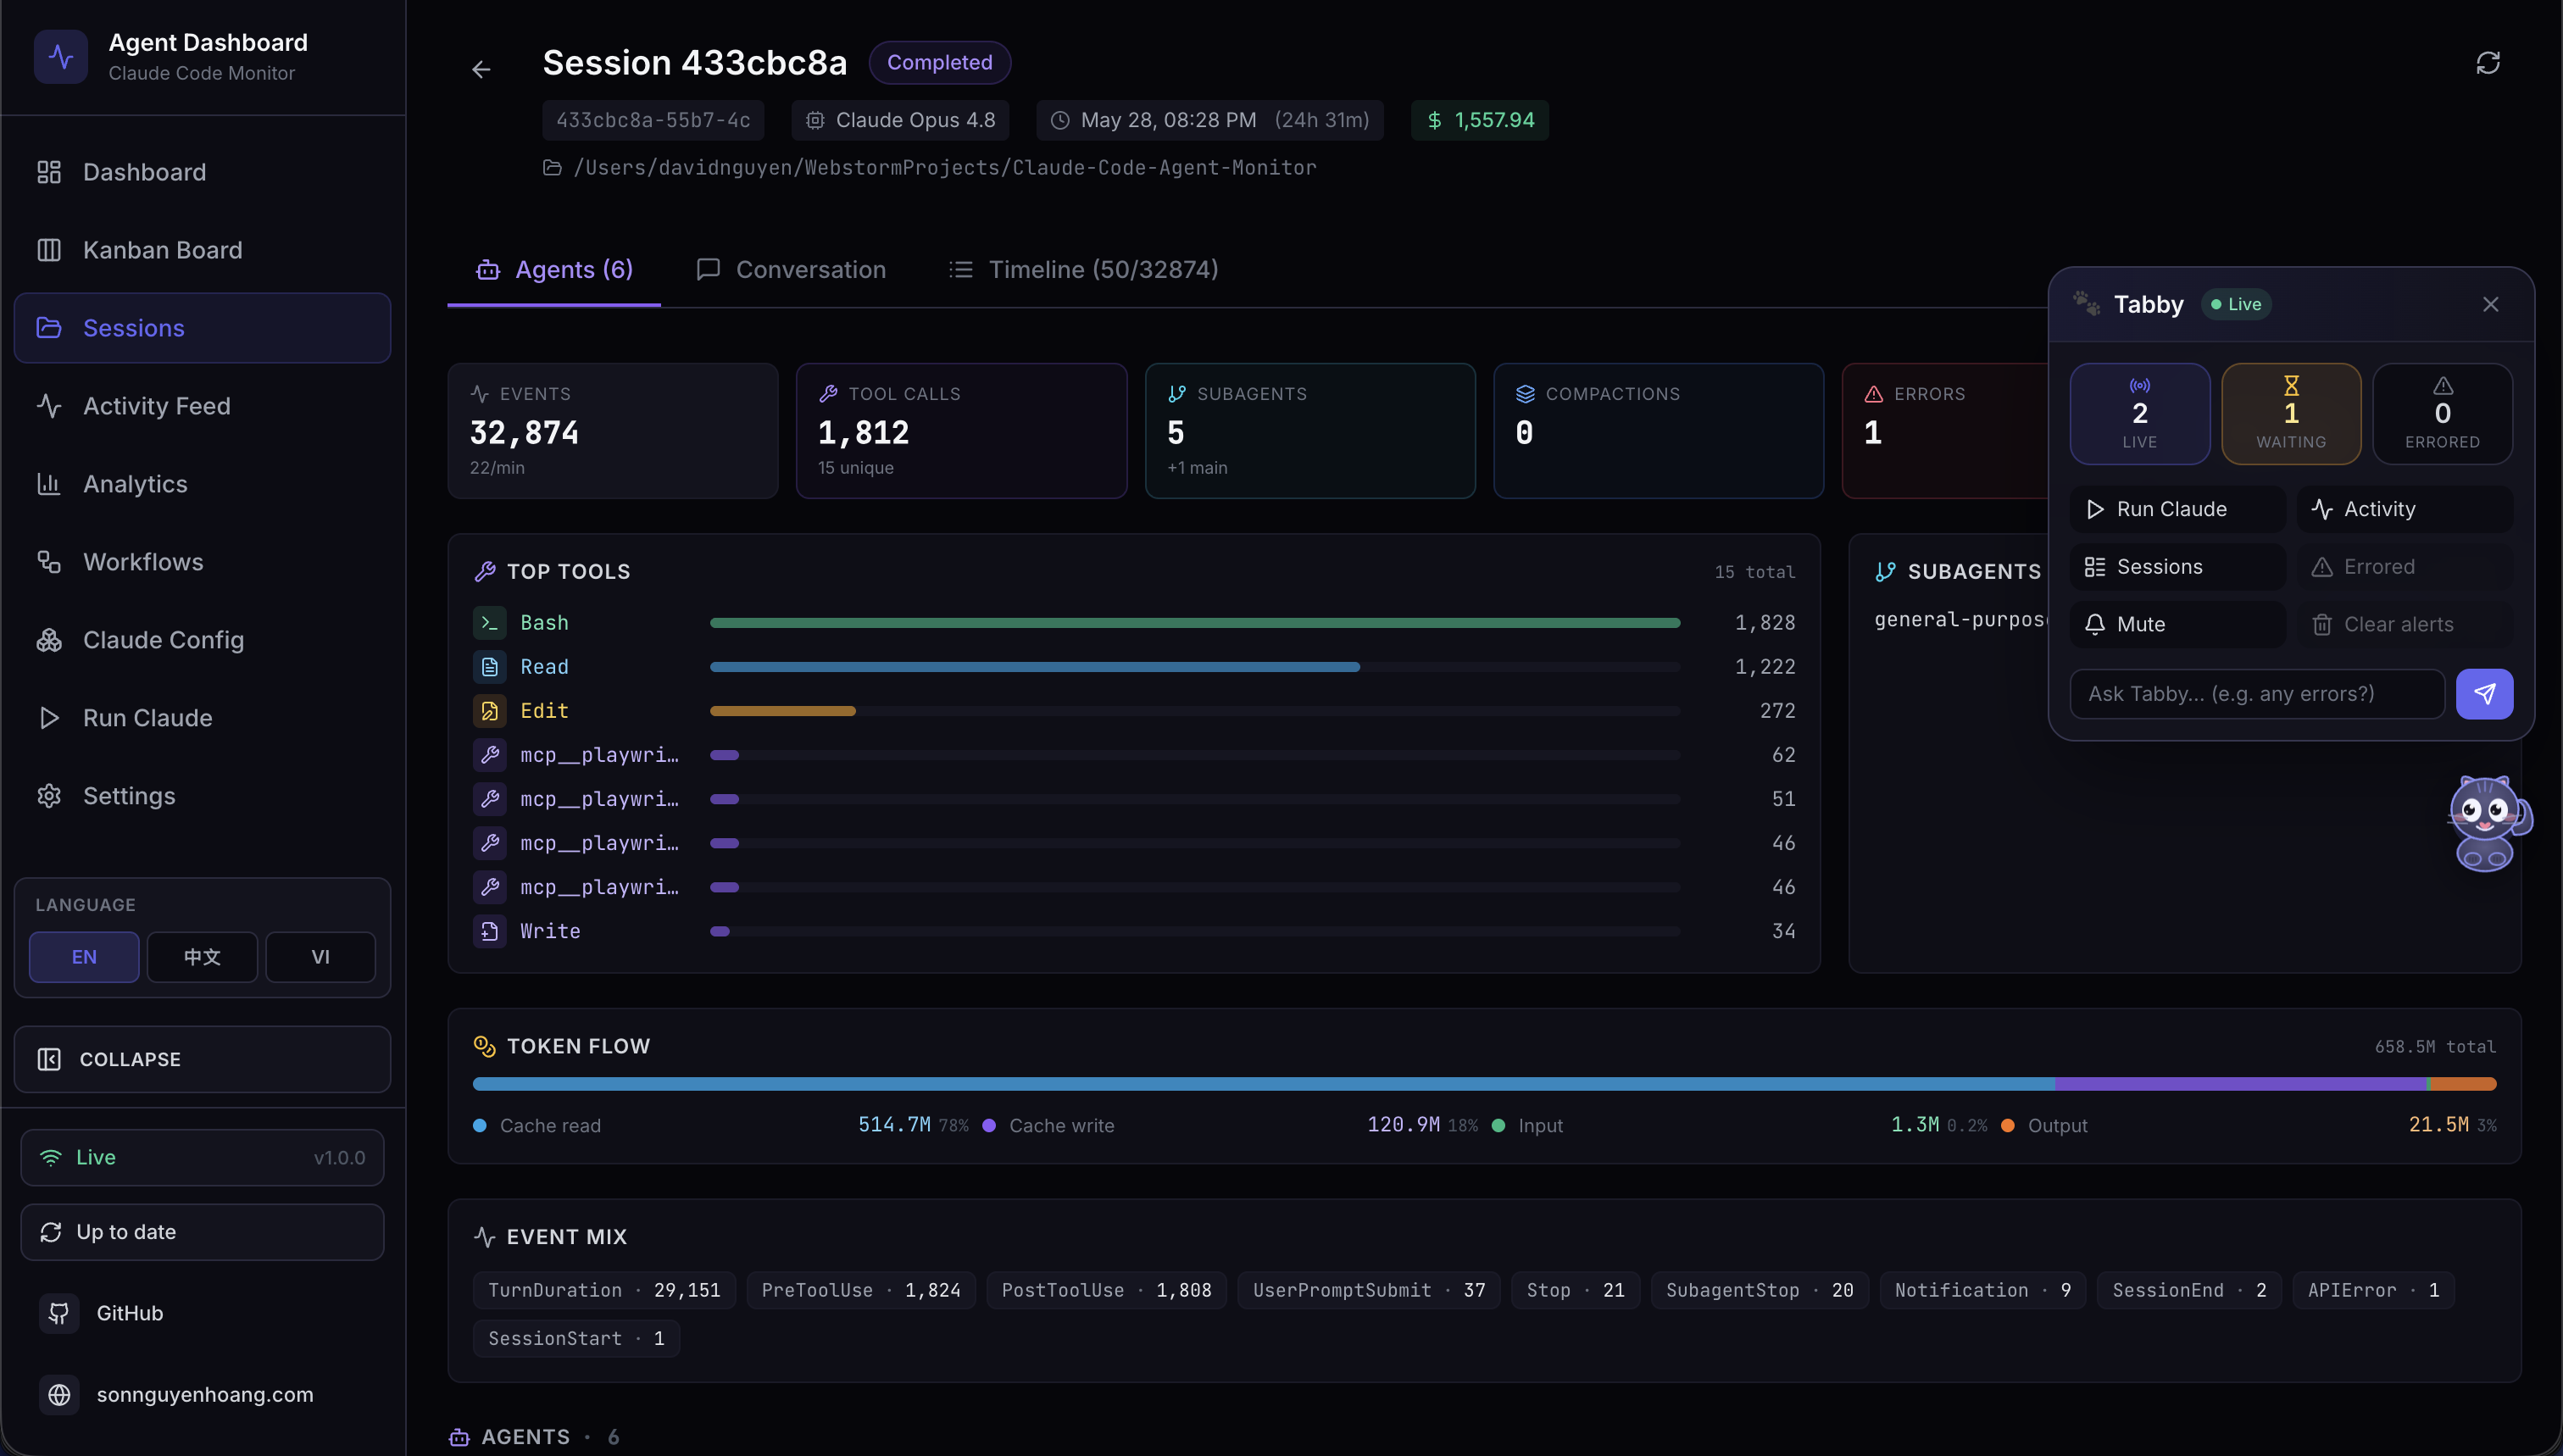
Task: Click Run Claude in the Tabby panel
Action: pyautogui.click(x=2177, y=509)
